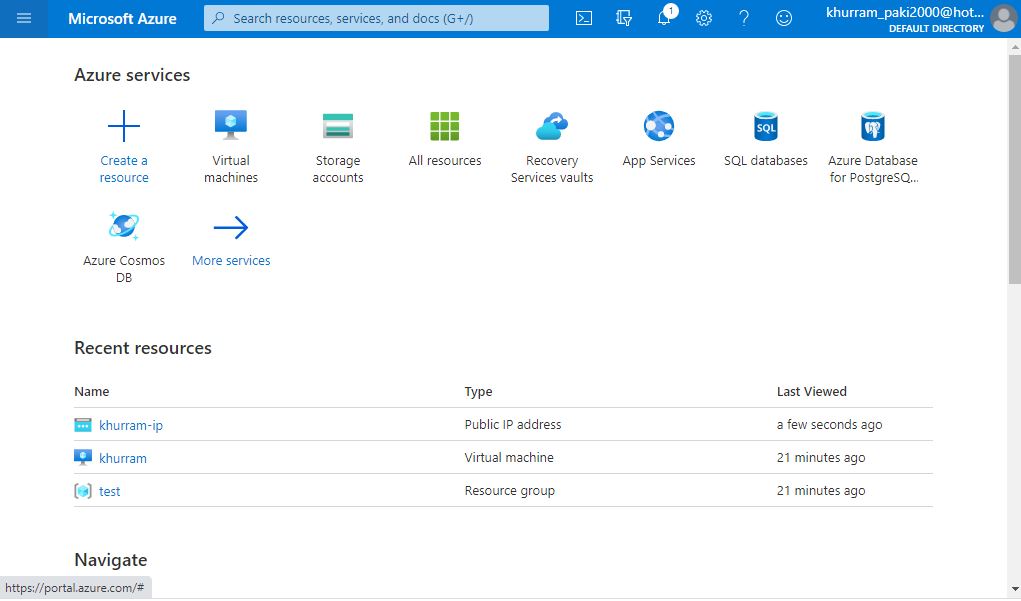Click the Azure Database for PostgreSQL label
1021x601 pixels.
(x=873, y=169)
